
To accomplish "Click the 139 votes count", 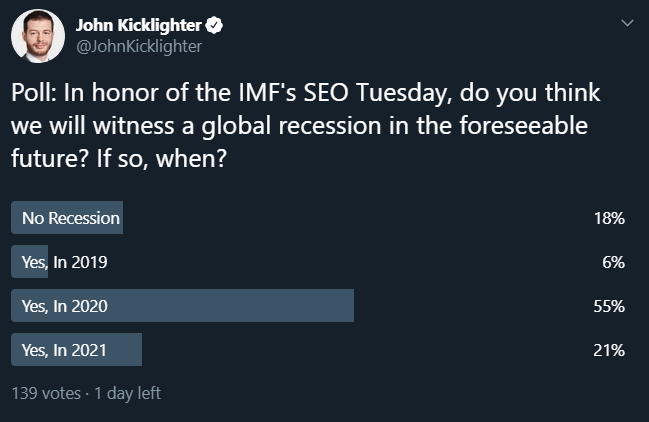I will click(46, 393).
